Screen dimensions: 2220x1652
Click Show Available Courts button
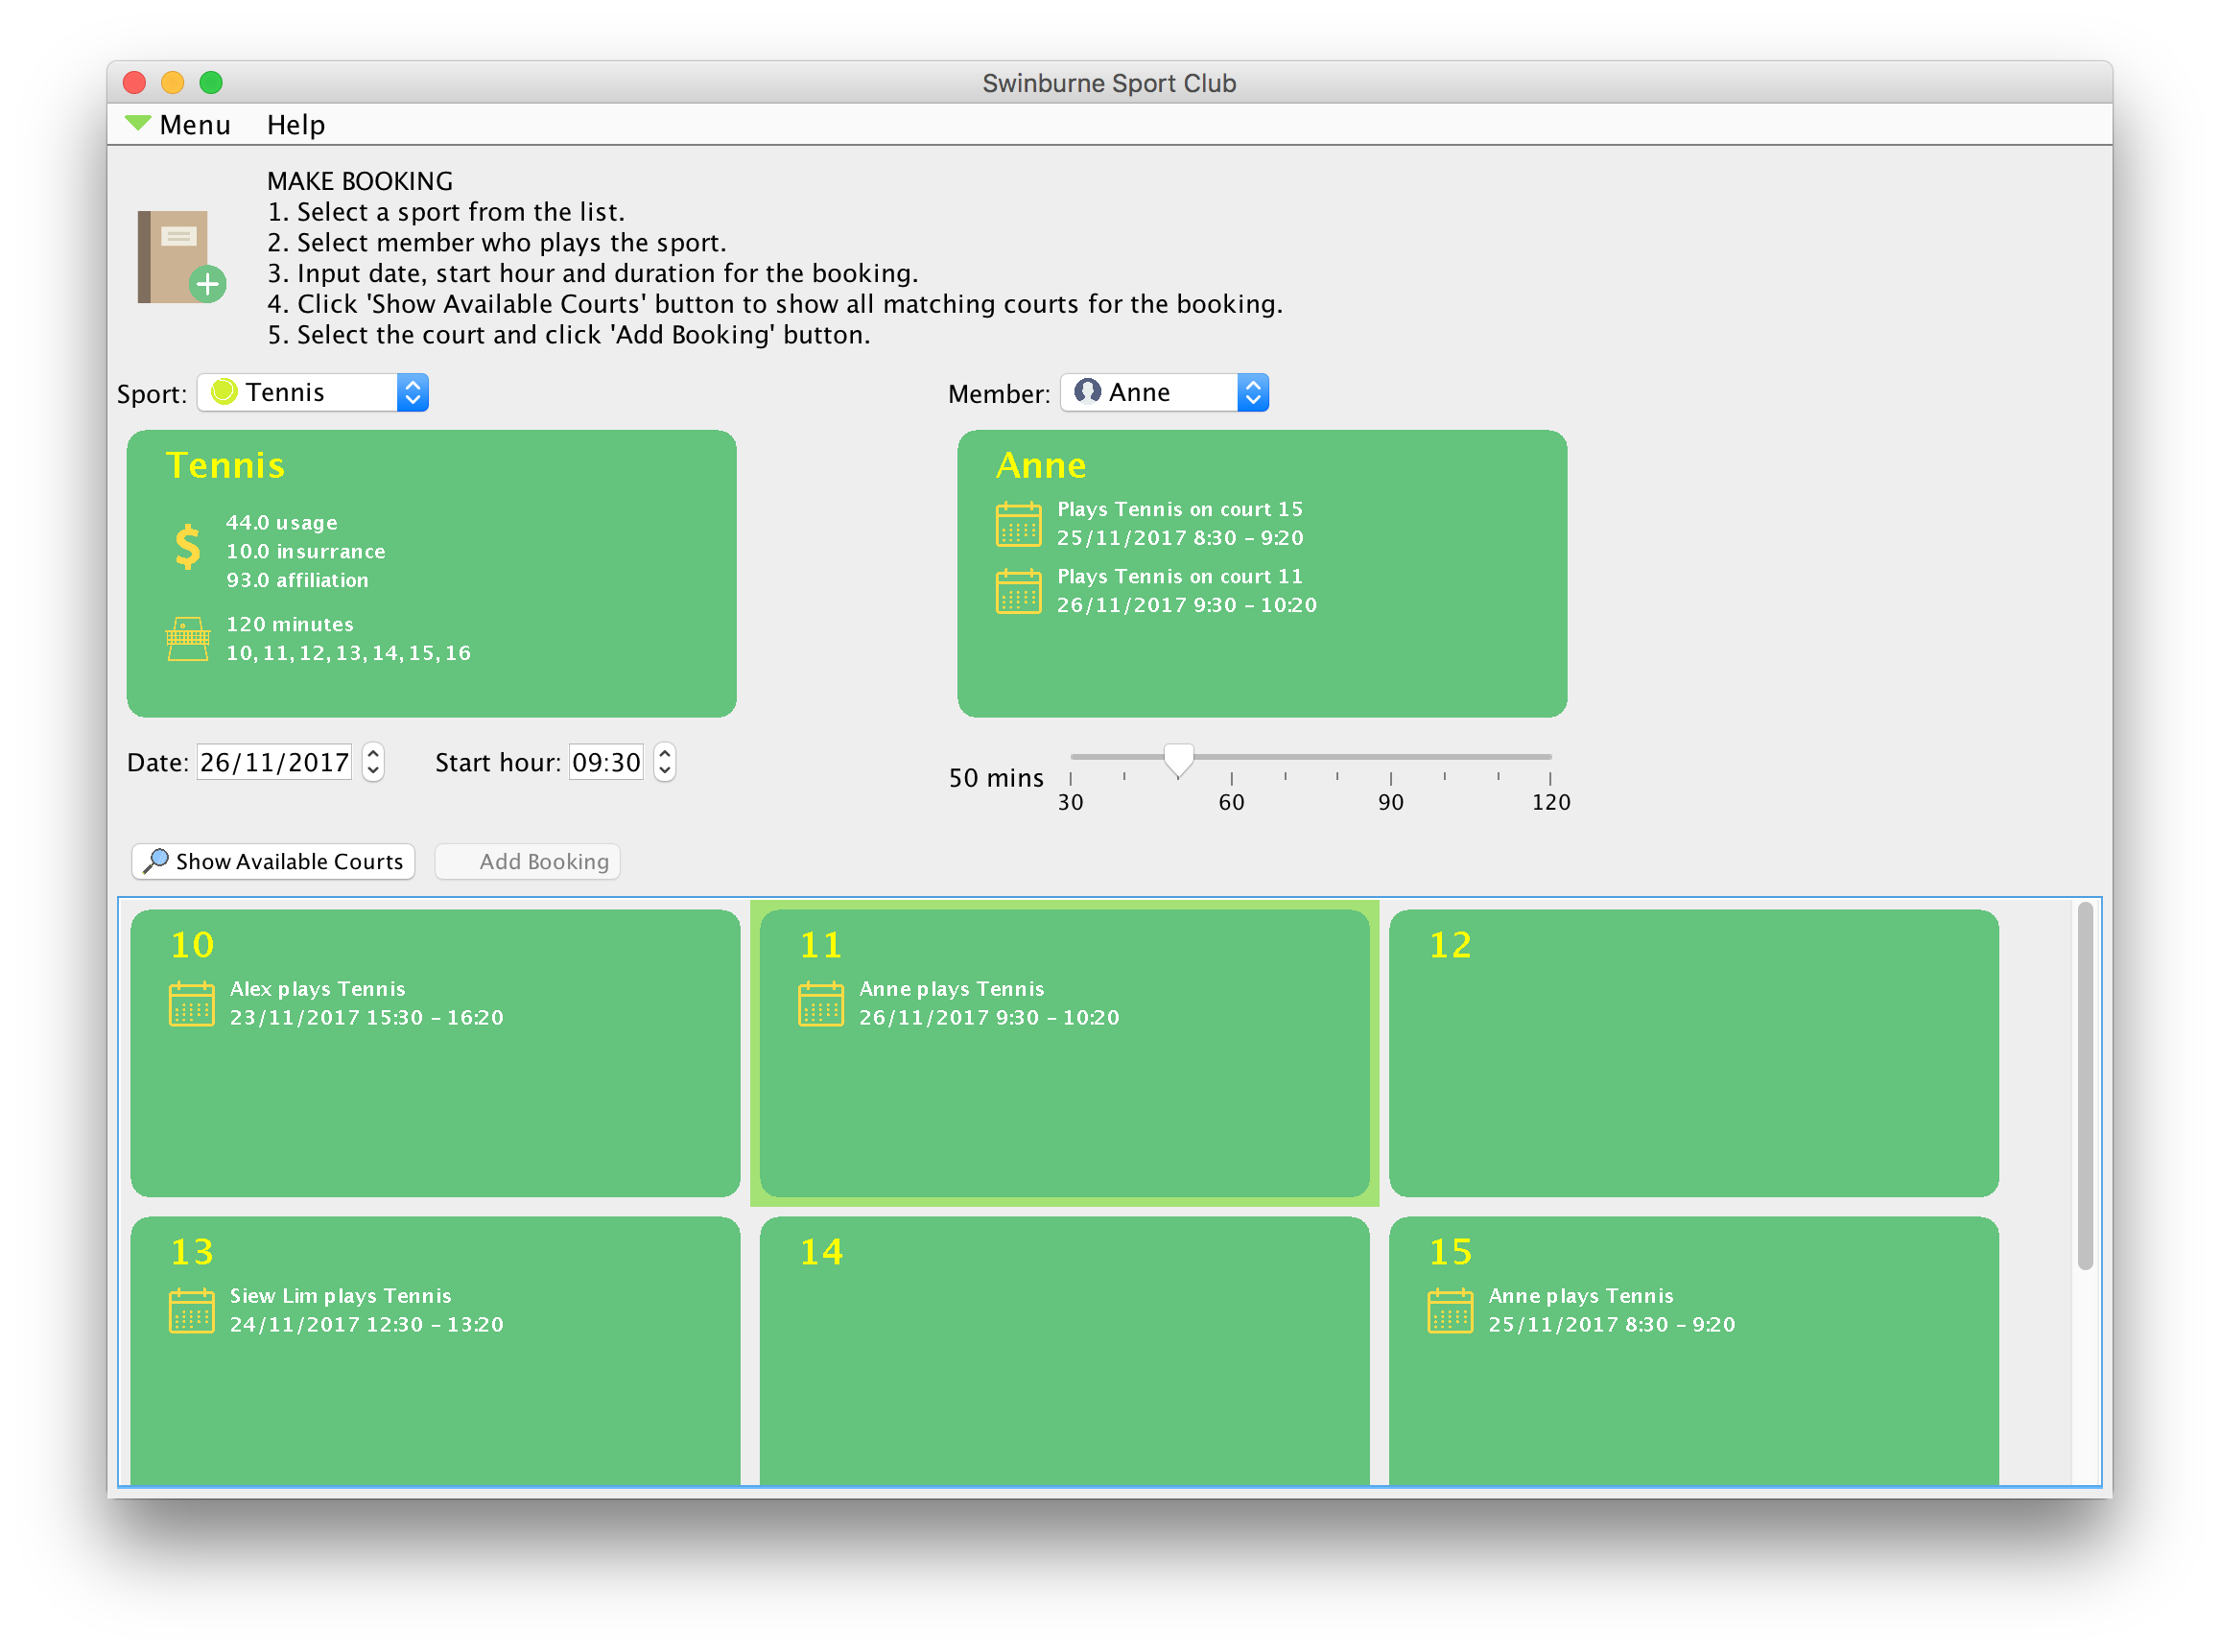274,861
